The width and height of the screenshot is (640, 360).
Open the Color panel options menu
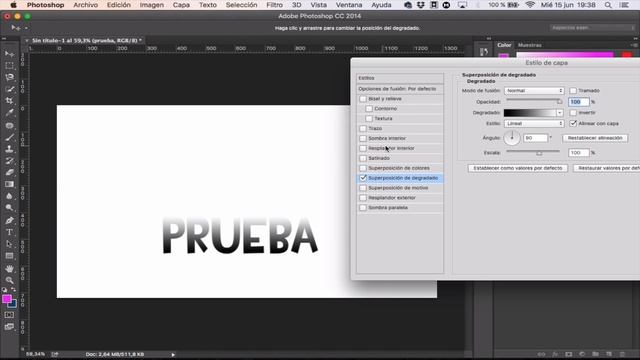click(x=634, y=45)
